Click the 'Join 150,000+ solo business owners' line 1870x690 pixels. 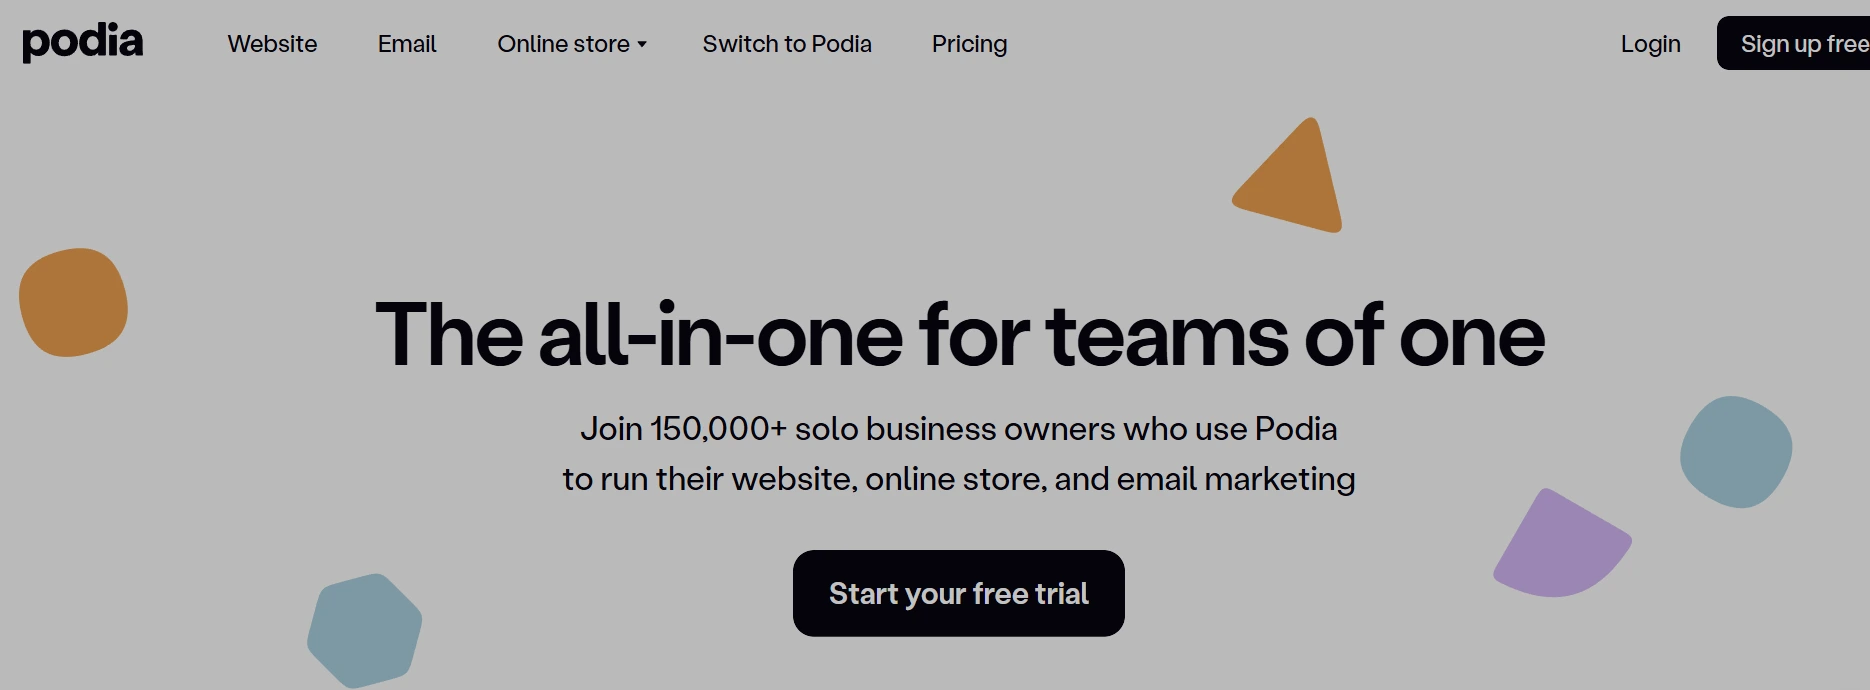(958, 429)
